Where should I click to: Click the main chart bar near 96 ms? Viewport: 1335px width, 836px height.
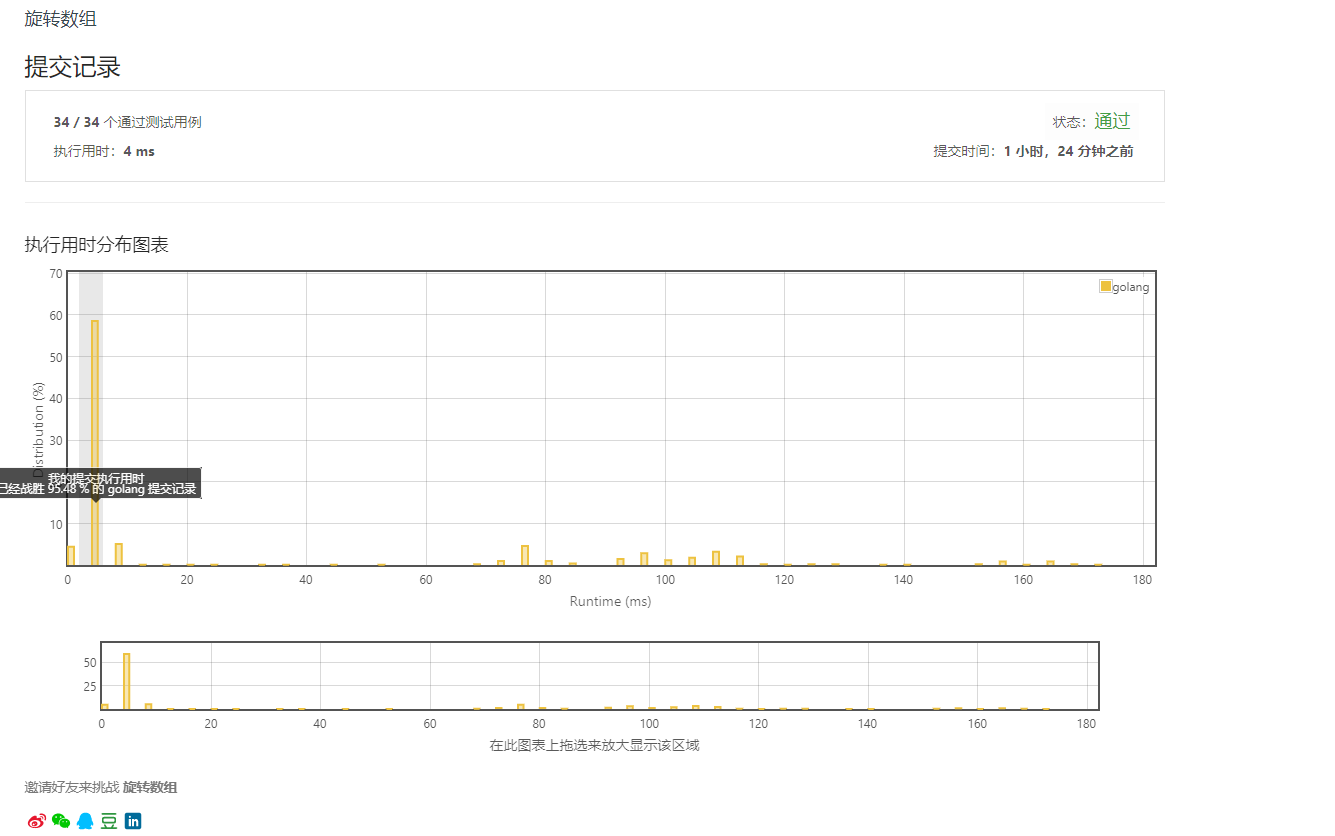click(644, 558)
